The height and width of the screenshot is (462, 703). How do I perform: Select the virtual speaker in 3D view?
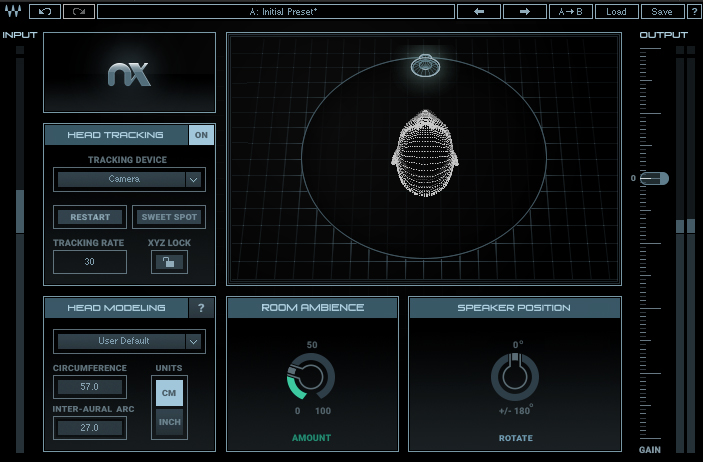click(425, 65)
